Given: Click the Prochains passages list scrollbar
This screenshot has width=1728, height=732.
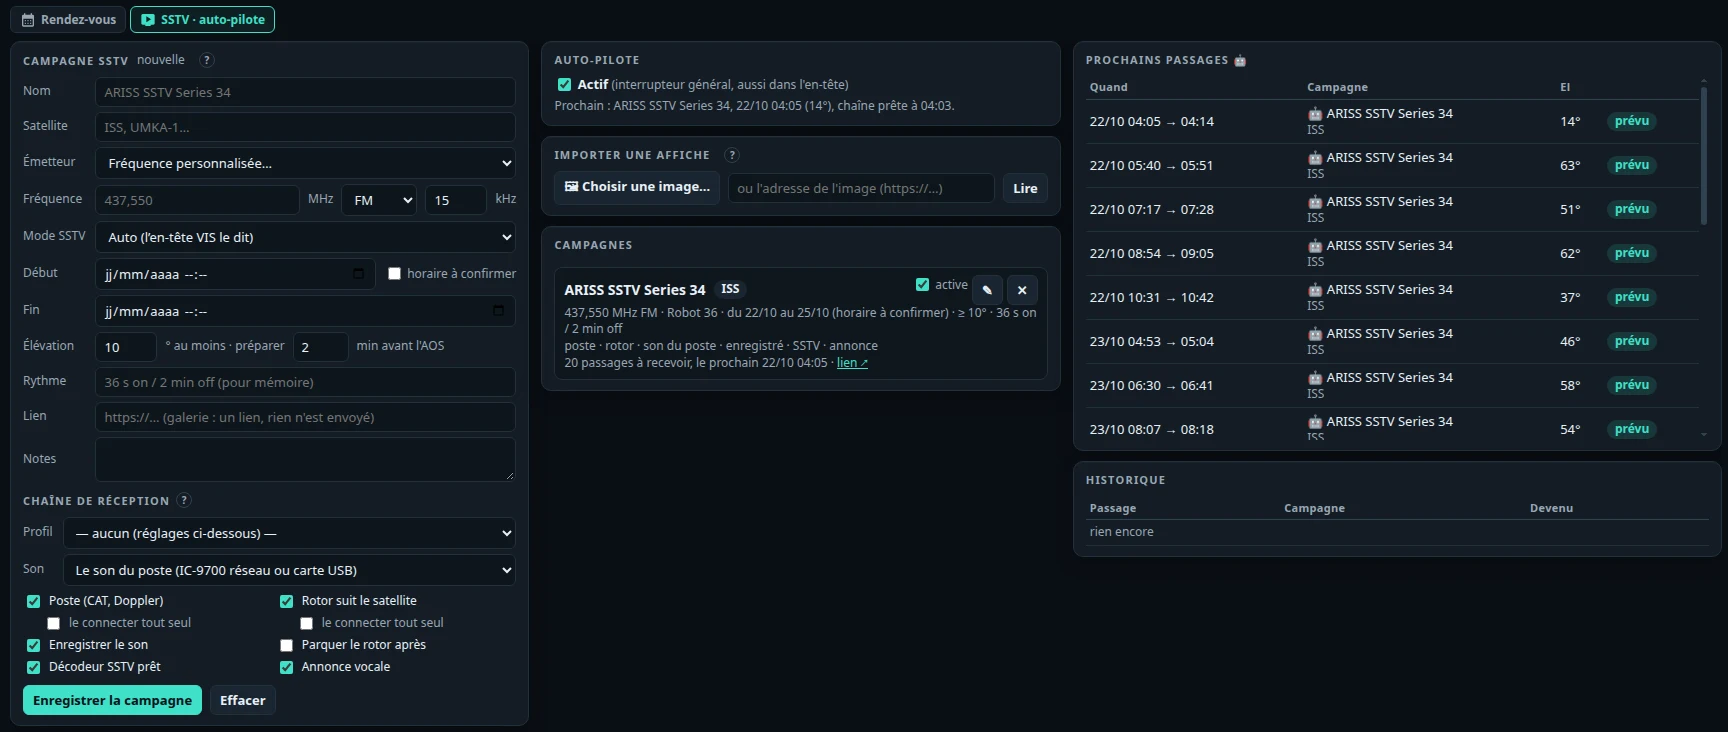Looking at the screenshot, I should (1704, 155).
